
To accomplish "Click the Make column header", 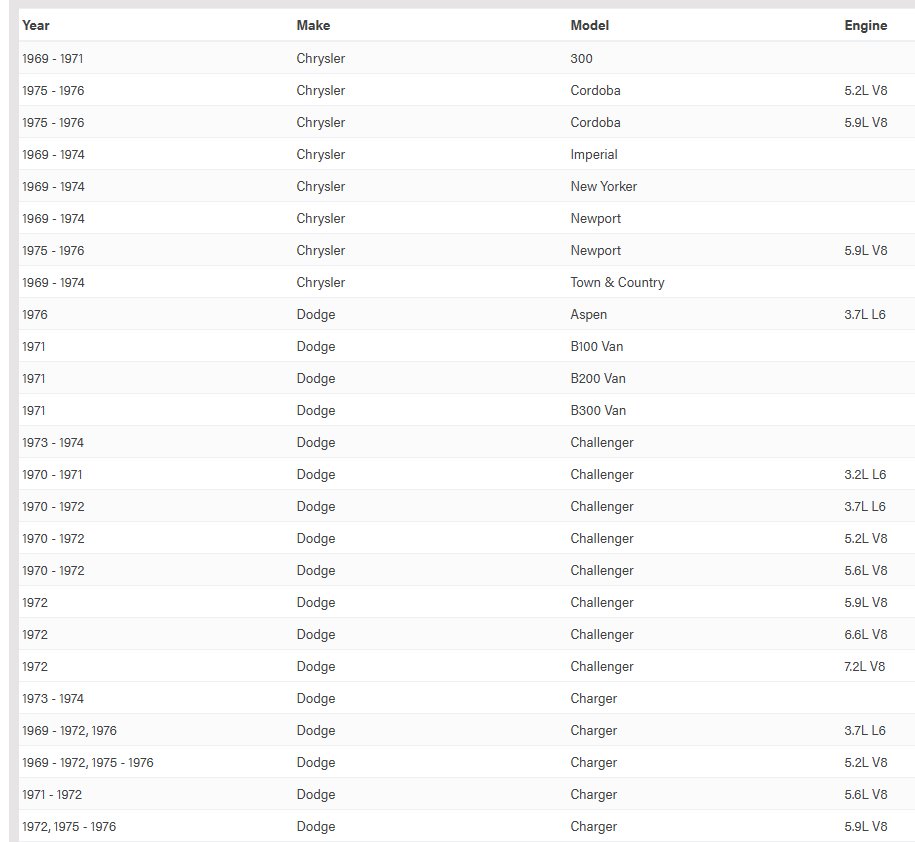I will point(313,26).
